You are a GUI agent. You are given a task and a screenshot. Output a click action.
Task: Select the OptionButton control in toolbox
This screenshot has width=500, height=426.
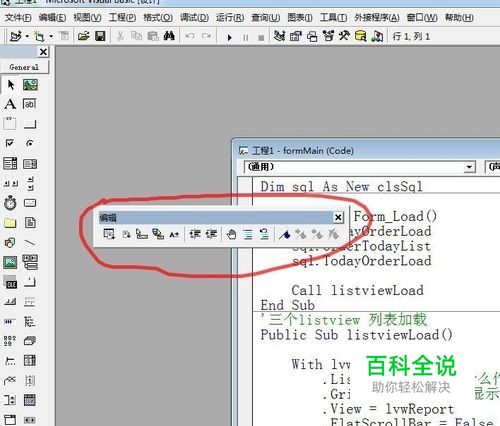[x=30, y=143]
